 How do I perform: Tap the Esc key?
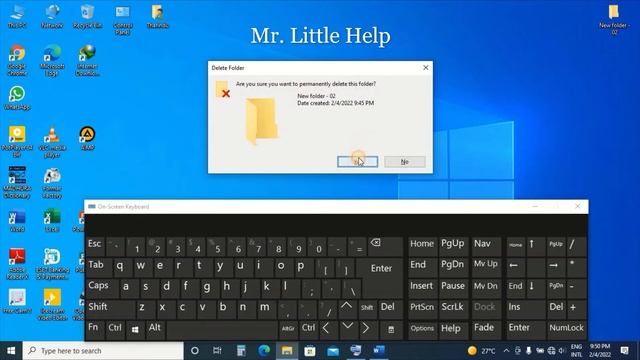95,247
